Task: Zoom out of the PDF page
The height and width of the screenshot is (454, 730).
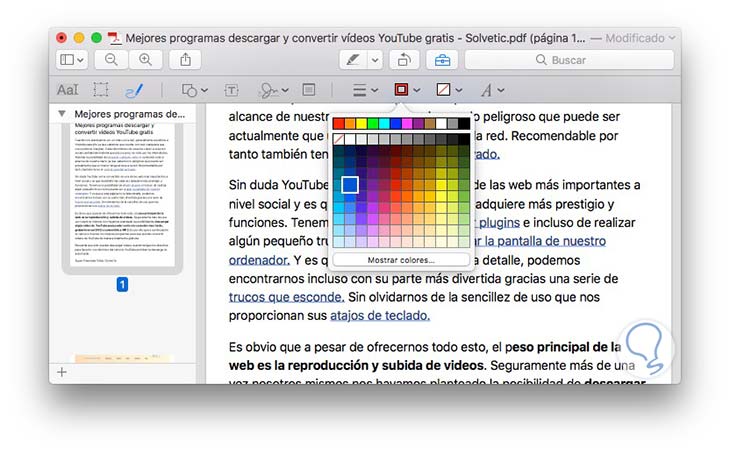Action: [111, 60]
